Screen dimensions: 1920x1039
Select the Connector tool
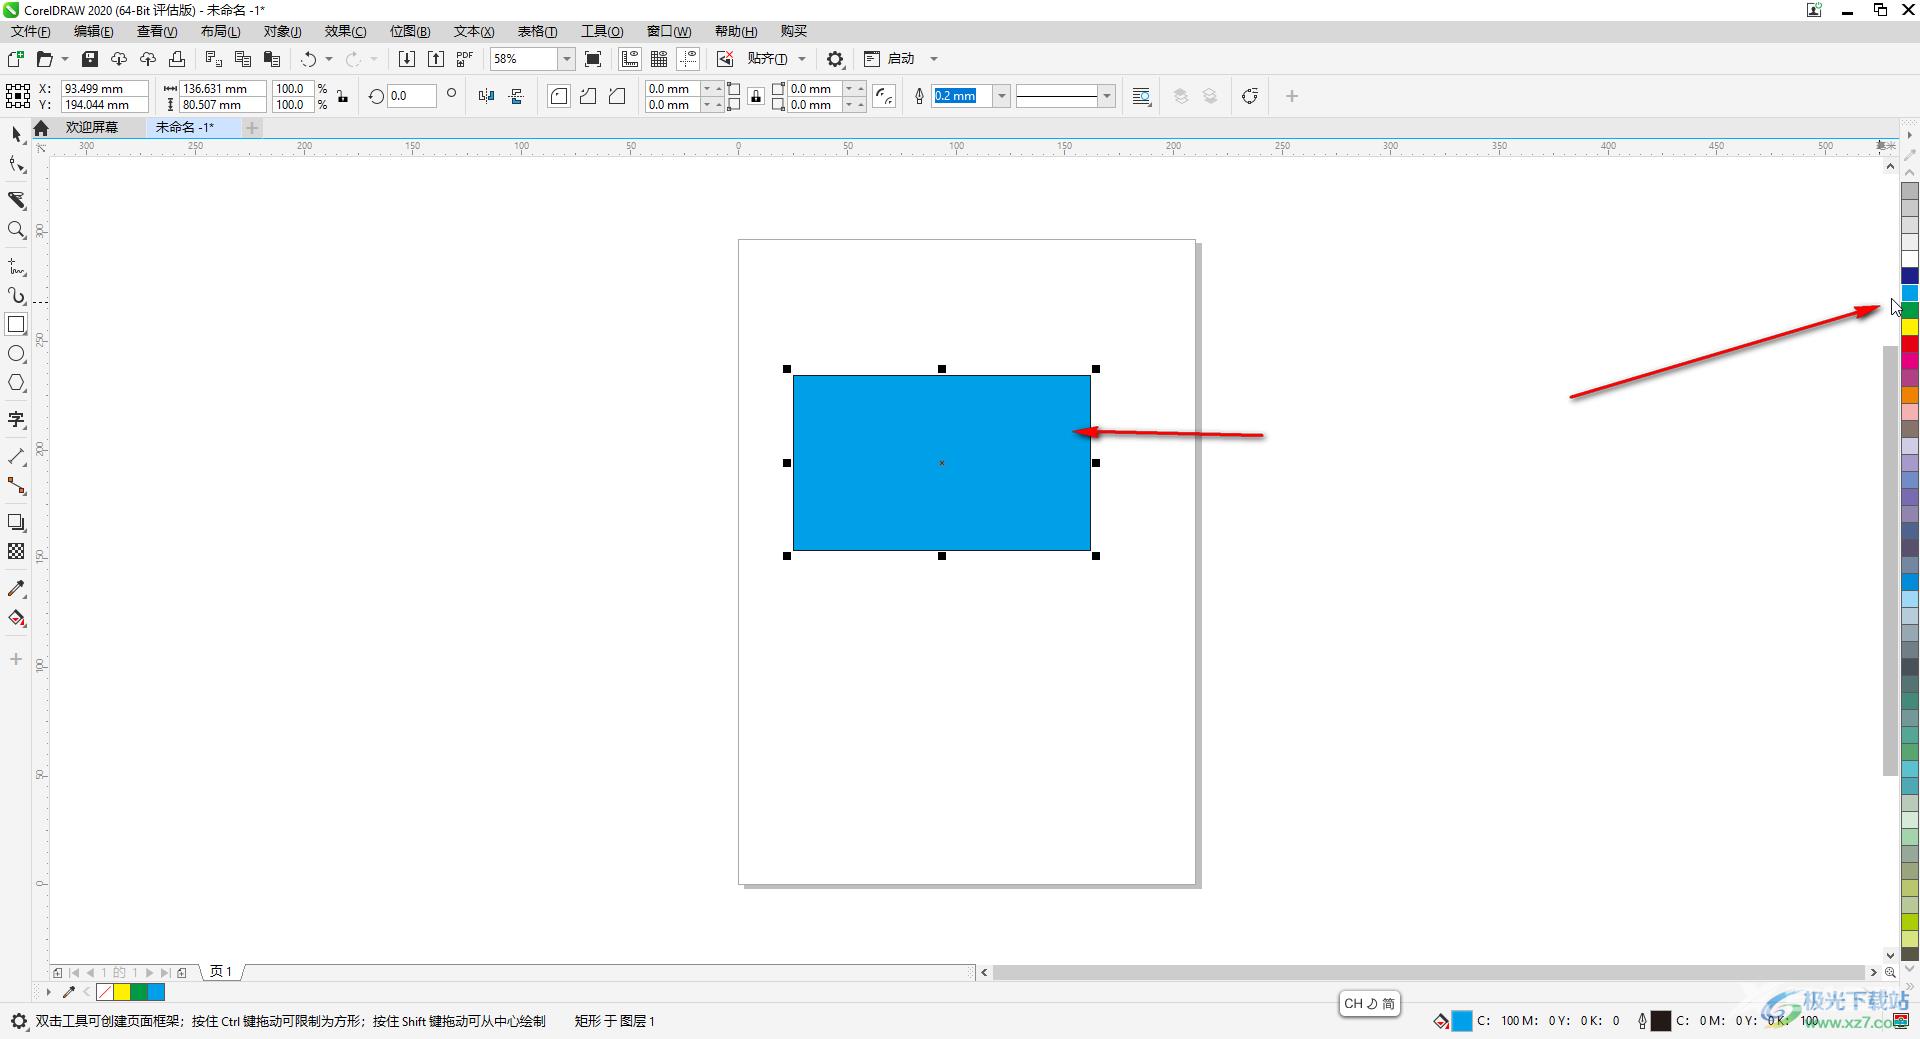(16, 486)
